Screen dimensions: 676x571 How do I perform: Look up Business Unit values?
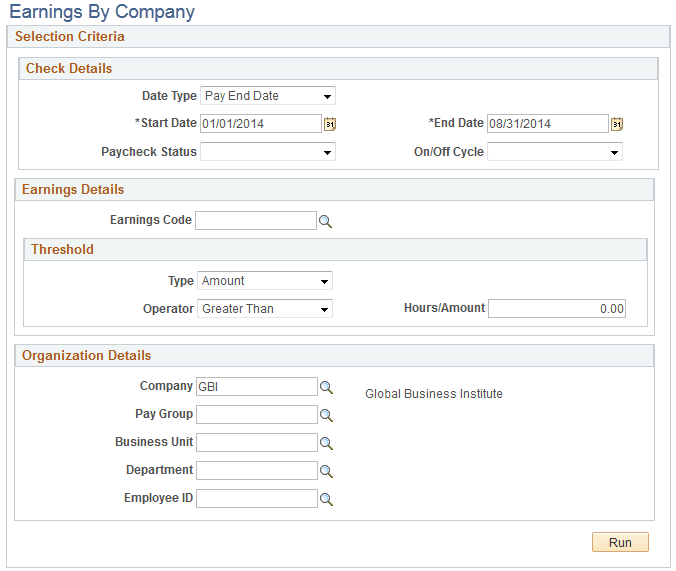pyautogui.click(x=325, y=443)
